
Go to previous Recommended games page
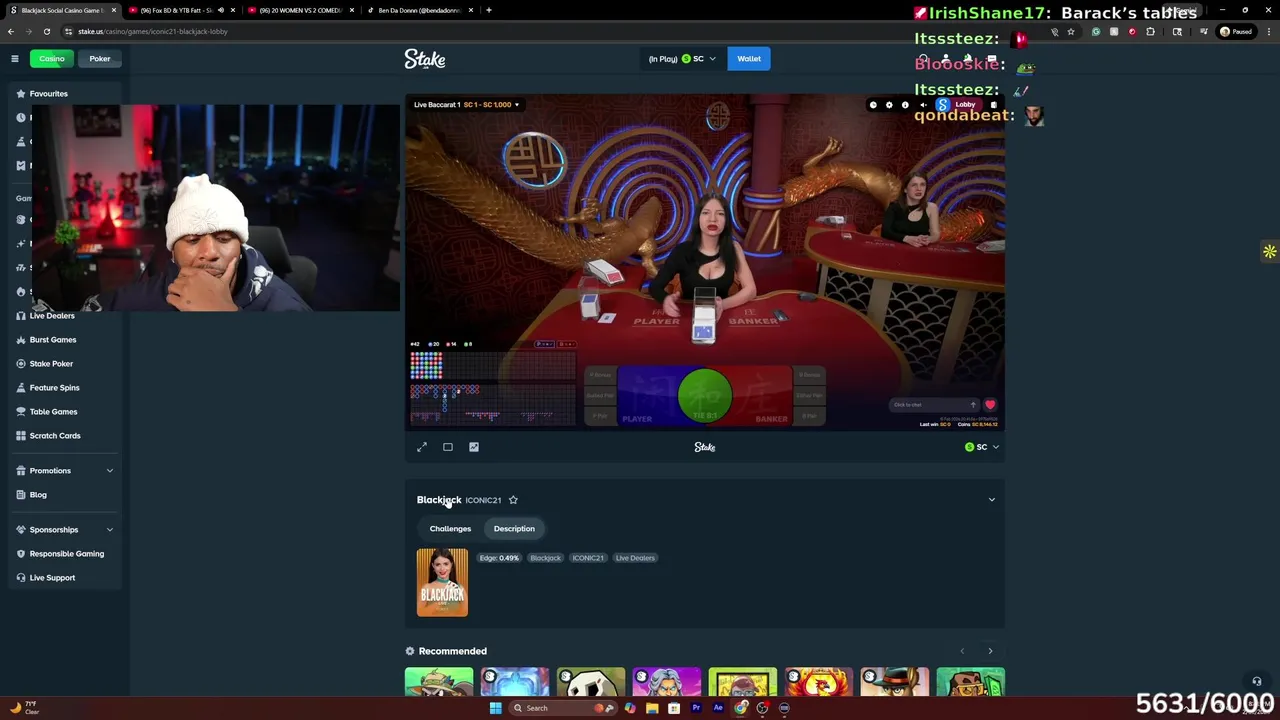pyautogui.click(x=962, y=651)
